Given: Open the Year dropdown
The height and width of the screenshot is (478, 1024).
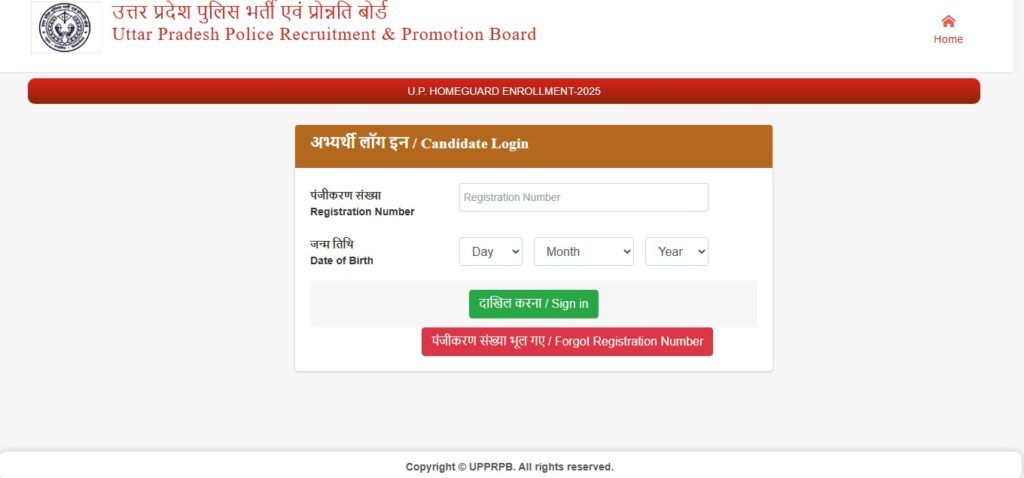Looking at the screenshot, I should point(677,251).
